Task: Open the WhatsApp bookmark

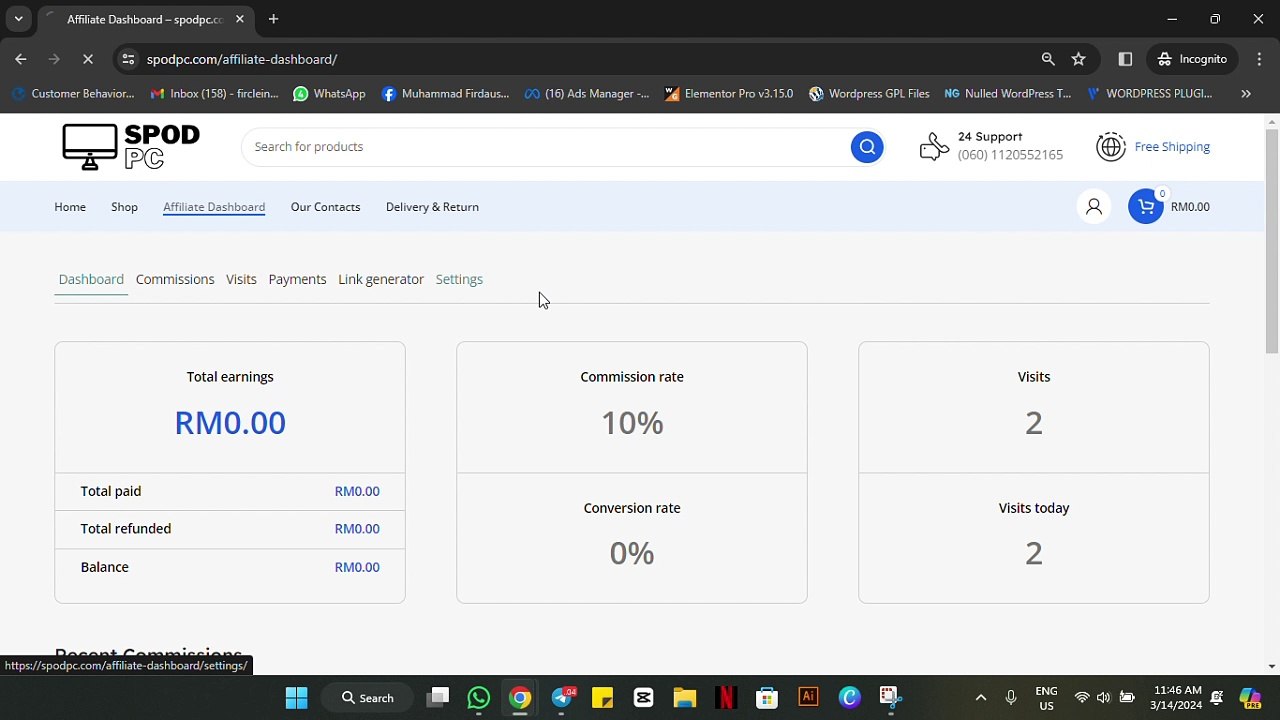Action: click(330, 94)
